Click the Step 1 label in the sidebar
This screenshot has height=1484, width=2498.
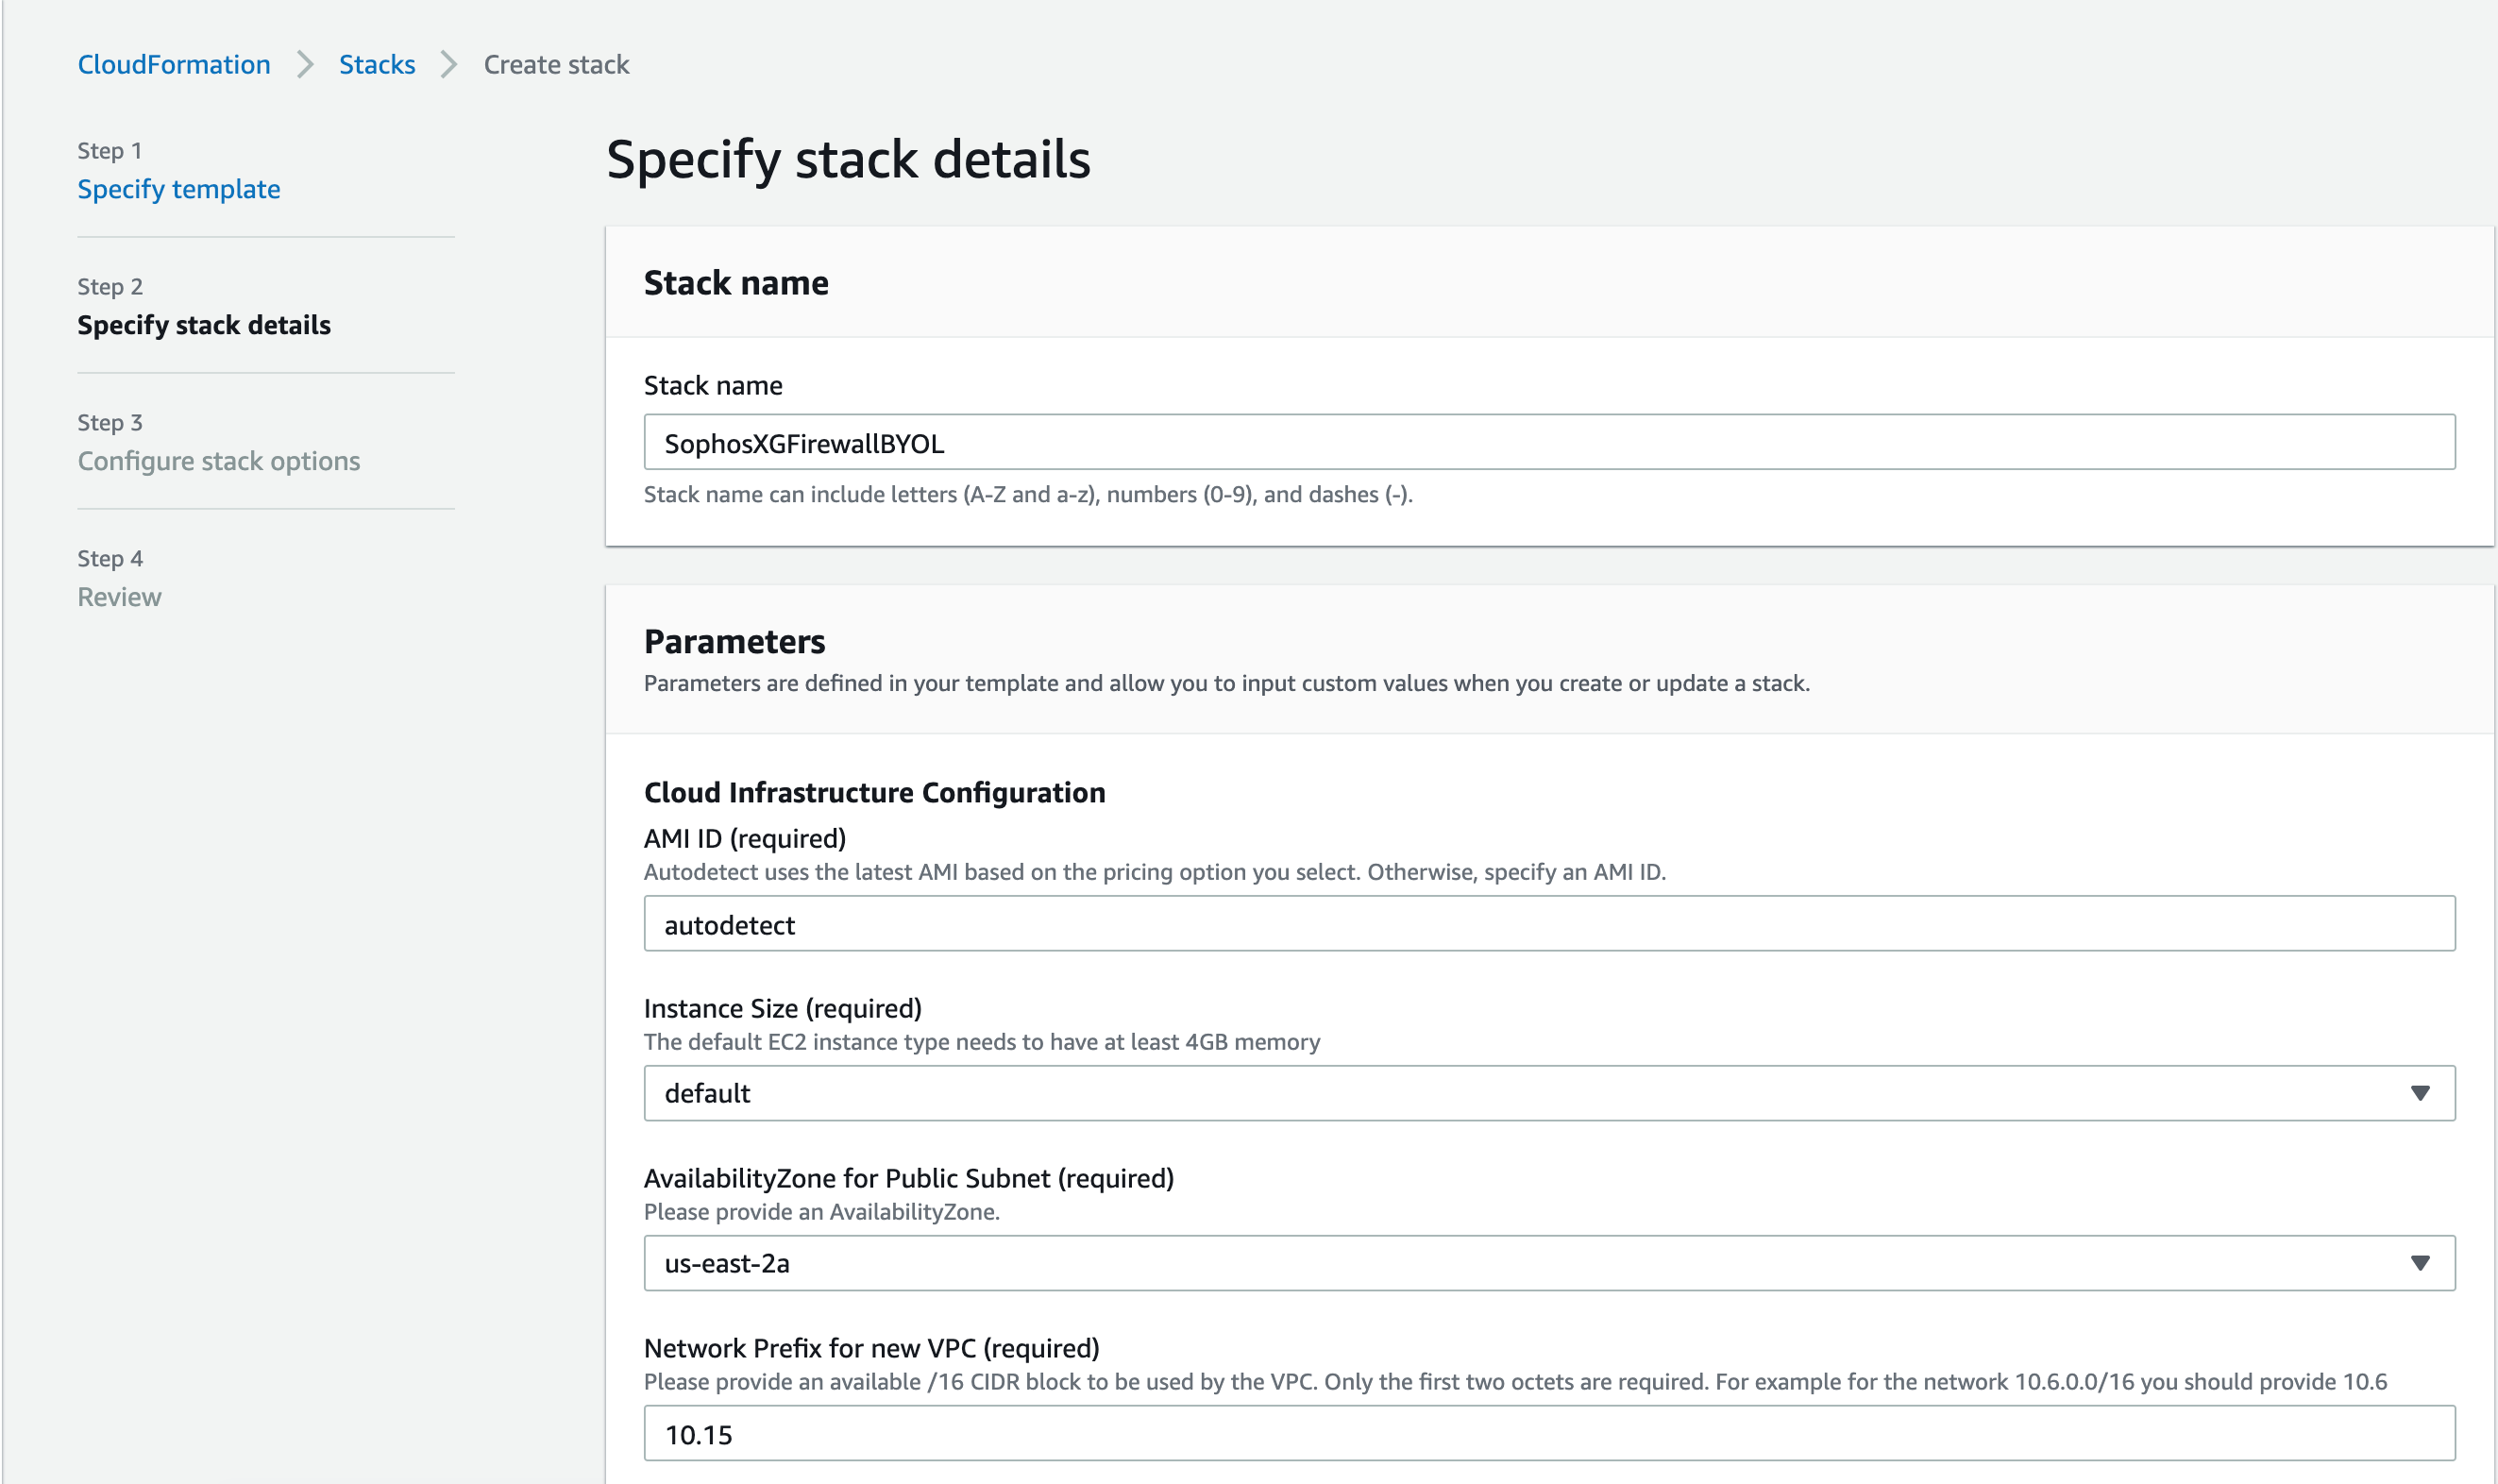pyautogui.click(x=110, y=151)
